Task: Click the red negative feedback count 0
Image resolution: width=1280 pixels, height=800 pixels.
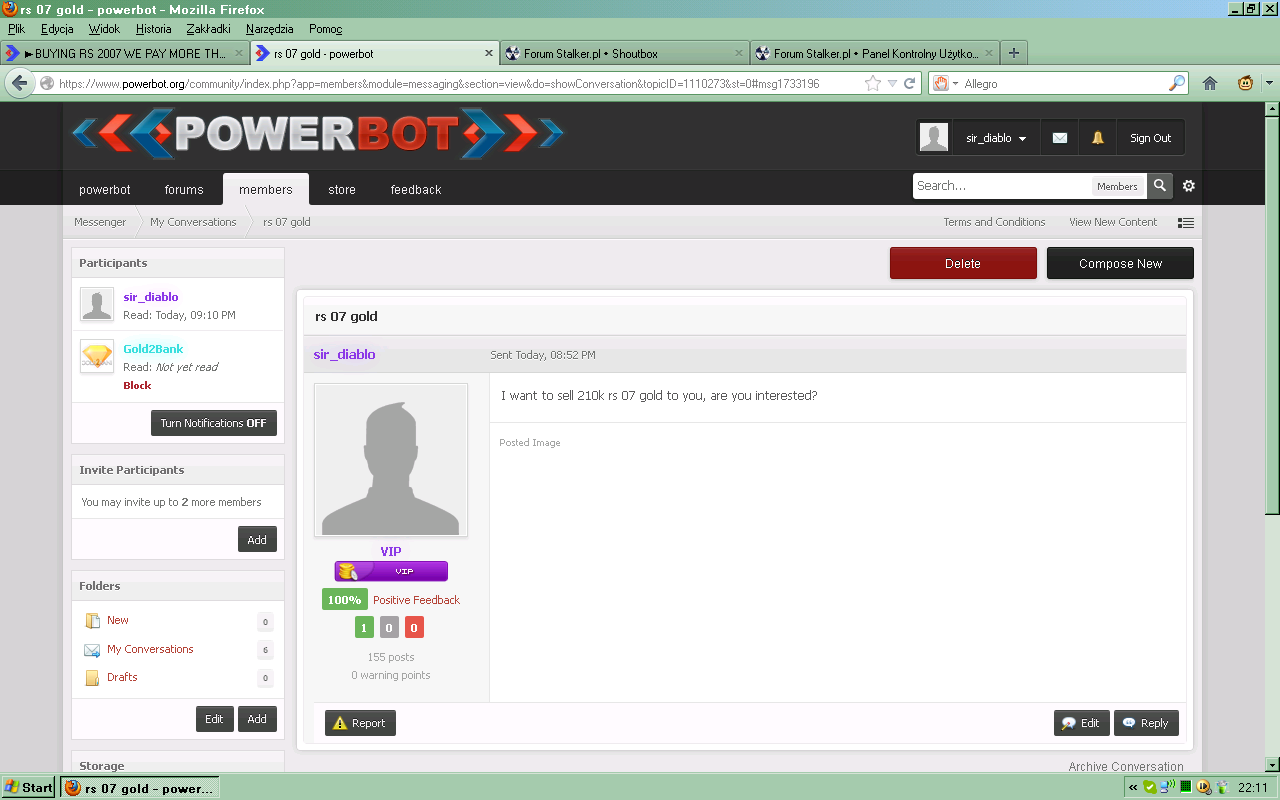Action: [414, 627]
